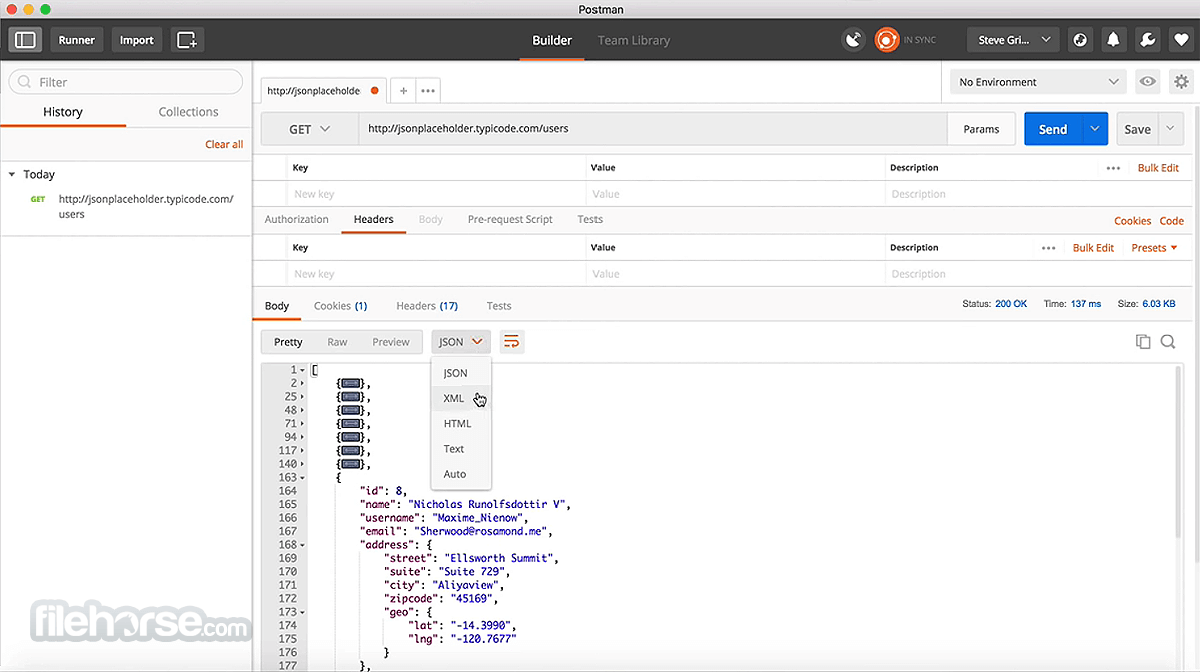Toggle the sidebar with the layout icon

(25, 40)
